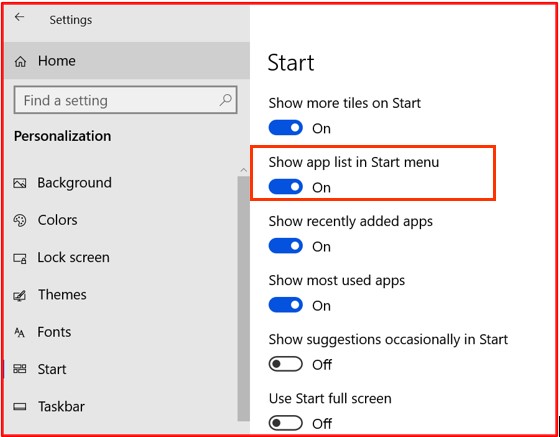Switch off Show most used apps

tap(285, 305)
